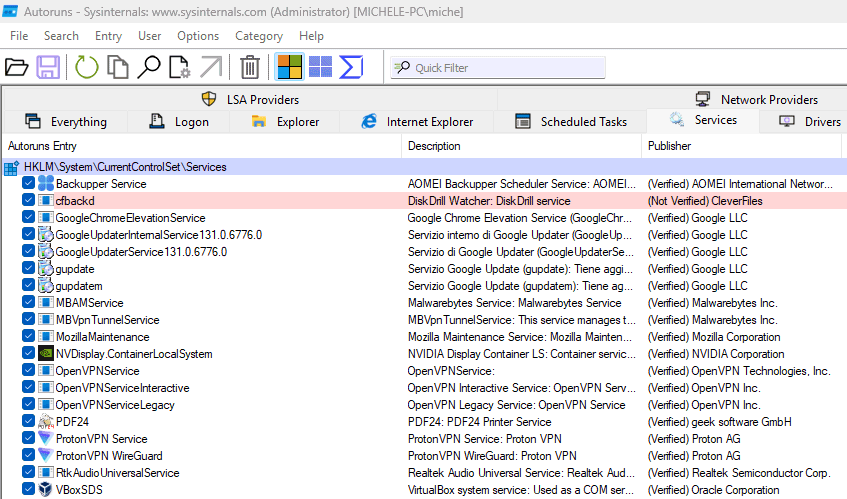
Task: Click "(Verified) Oracle Corporation" publisher cell
Action: tap(713, 490)
